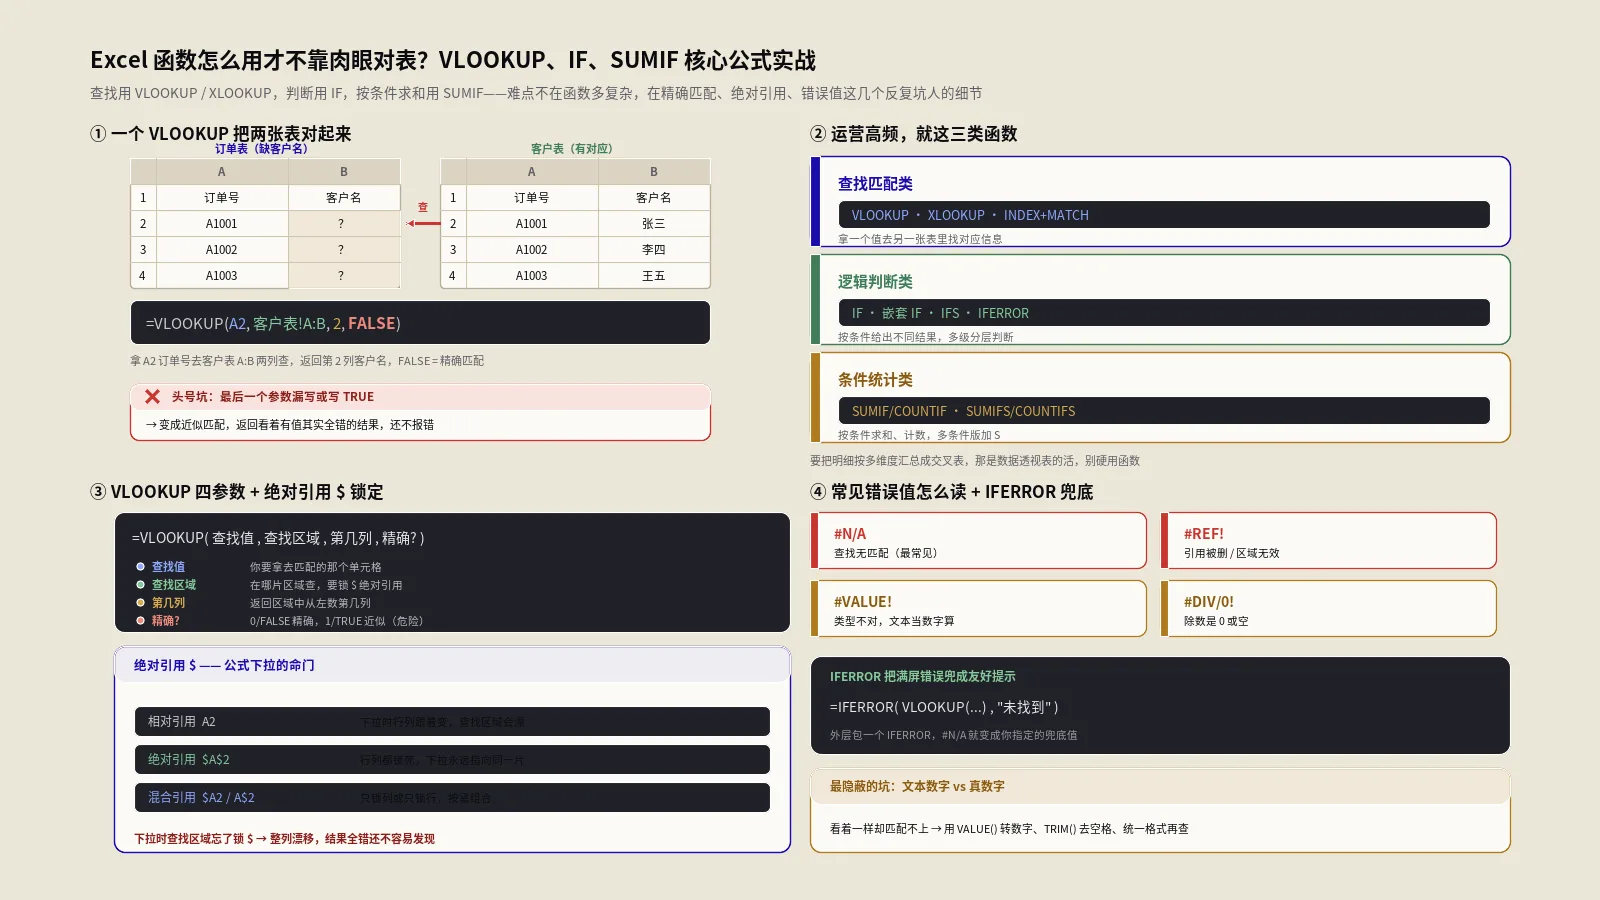Select the 李四 cell in the 客户表
The image size is (1600, 900).
click(654, 250)
